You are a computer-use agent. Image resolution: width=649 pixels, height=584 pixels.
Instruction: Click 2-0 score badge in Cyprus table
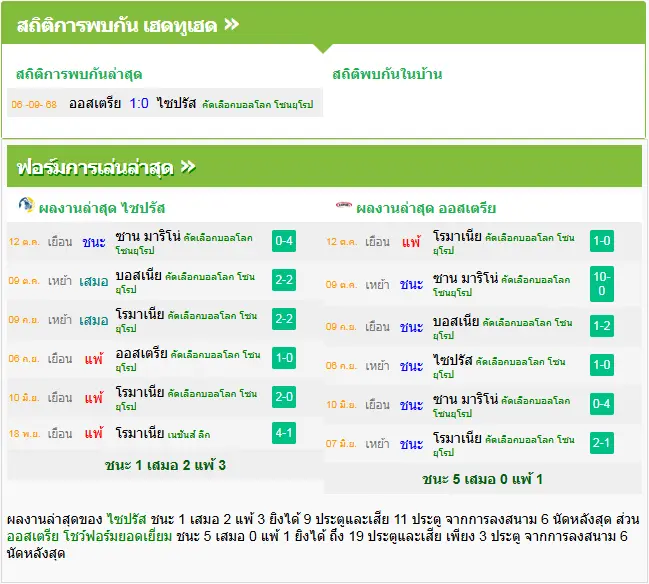click(284, 397)
